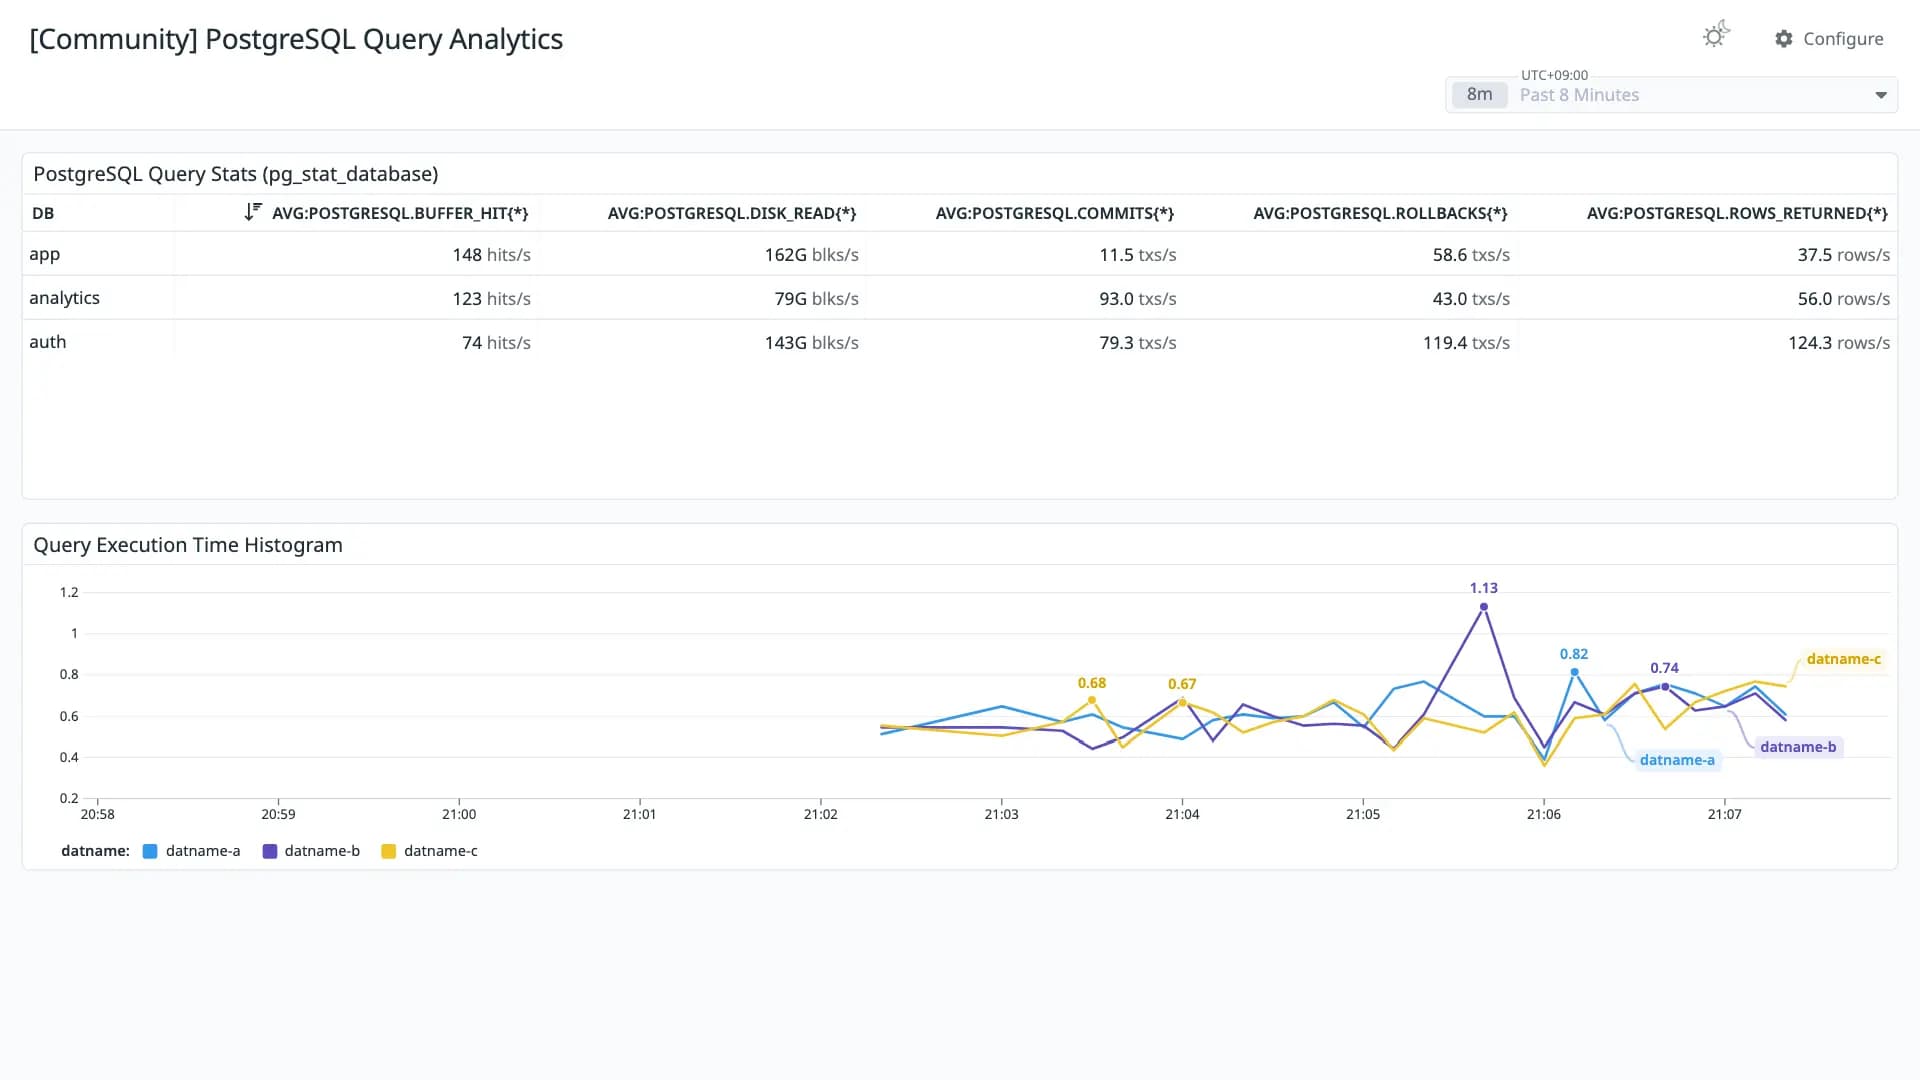Screen dimensions: 1920x1080
Task: Open the Past 8 Minutes time range dropdown
Action: click(1672, 95)
